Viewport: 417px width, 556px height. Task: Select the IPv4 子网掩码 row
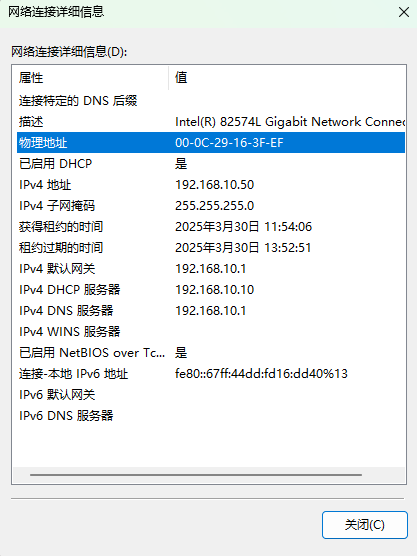211,206
